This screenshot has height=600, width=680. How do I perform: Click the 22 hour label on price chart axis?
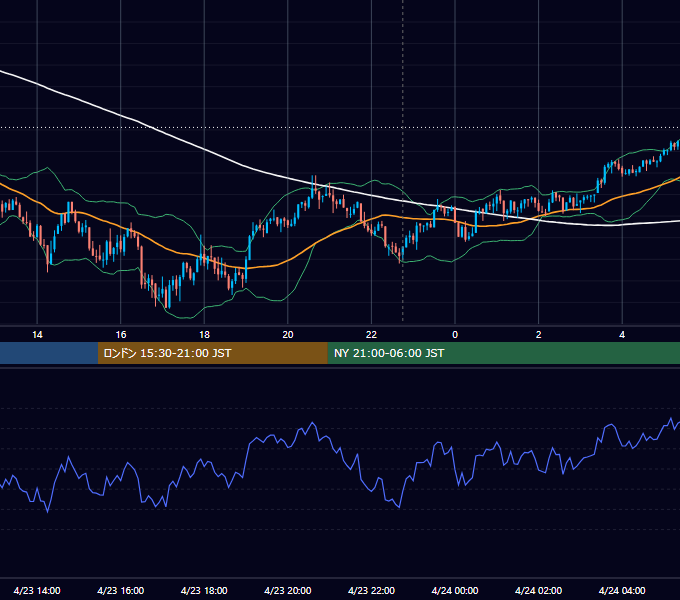coord(371,335)
